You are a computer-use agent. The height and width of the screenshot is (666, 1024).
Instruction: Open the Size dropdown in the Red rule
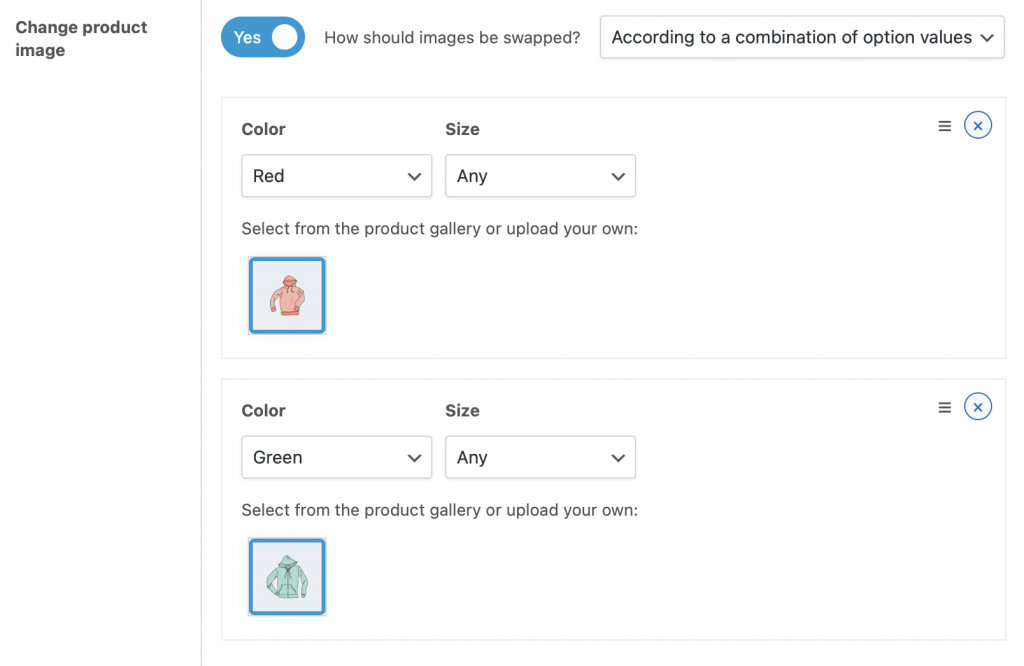pyautogui.click(x=540, y=175)
